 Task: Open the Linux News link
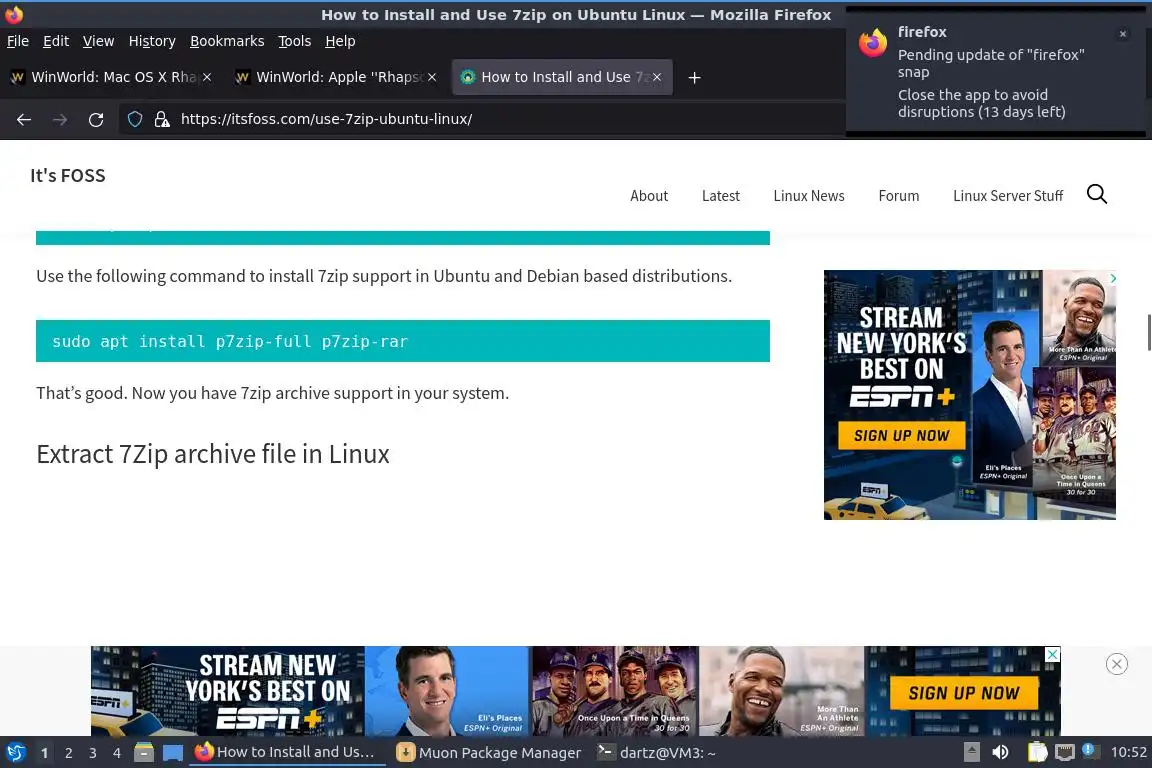click(809, 196)
